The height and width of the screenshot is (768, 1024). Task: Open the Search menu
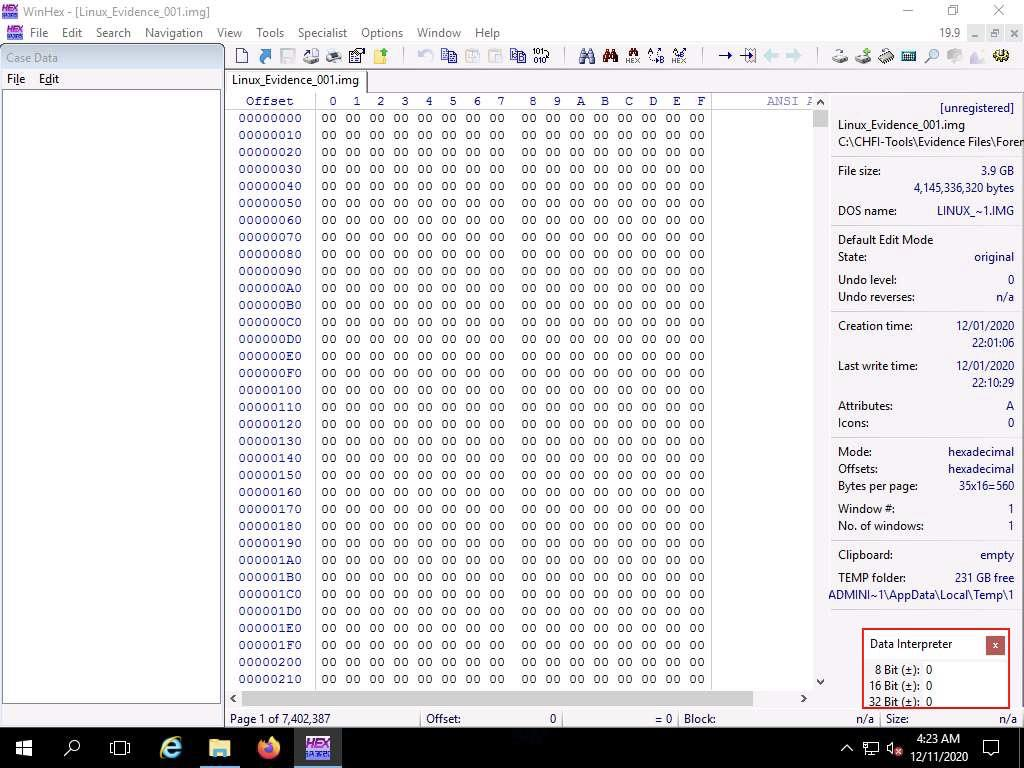click(x=113, y=33)
